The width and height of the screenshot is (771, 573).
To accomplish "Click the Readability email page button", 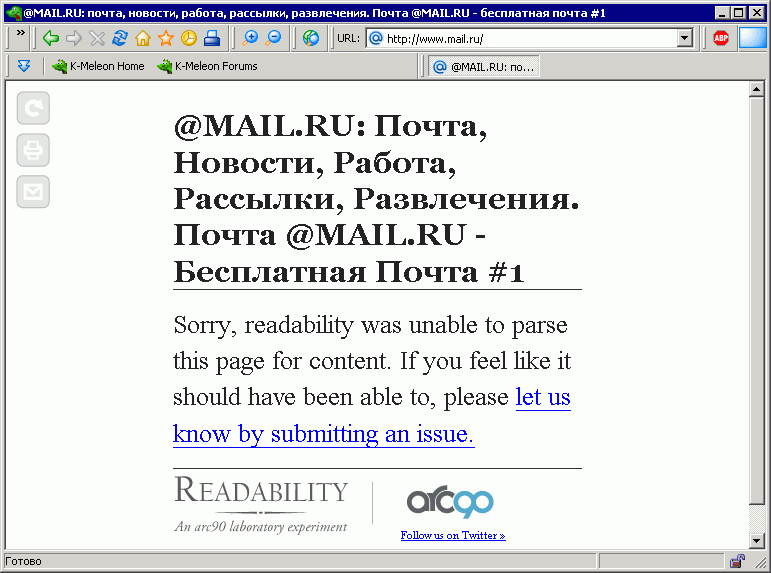I will pyautogui.click(x=33, y=191).
